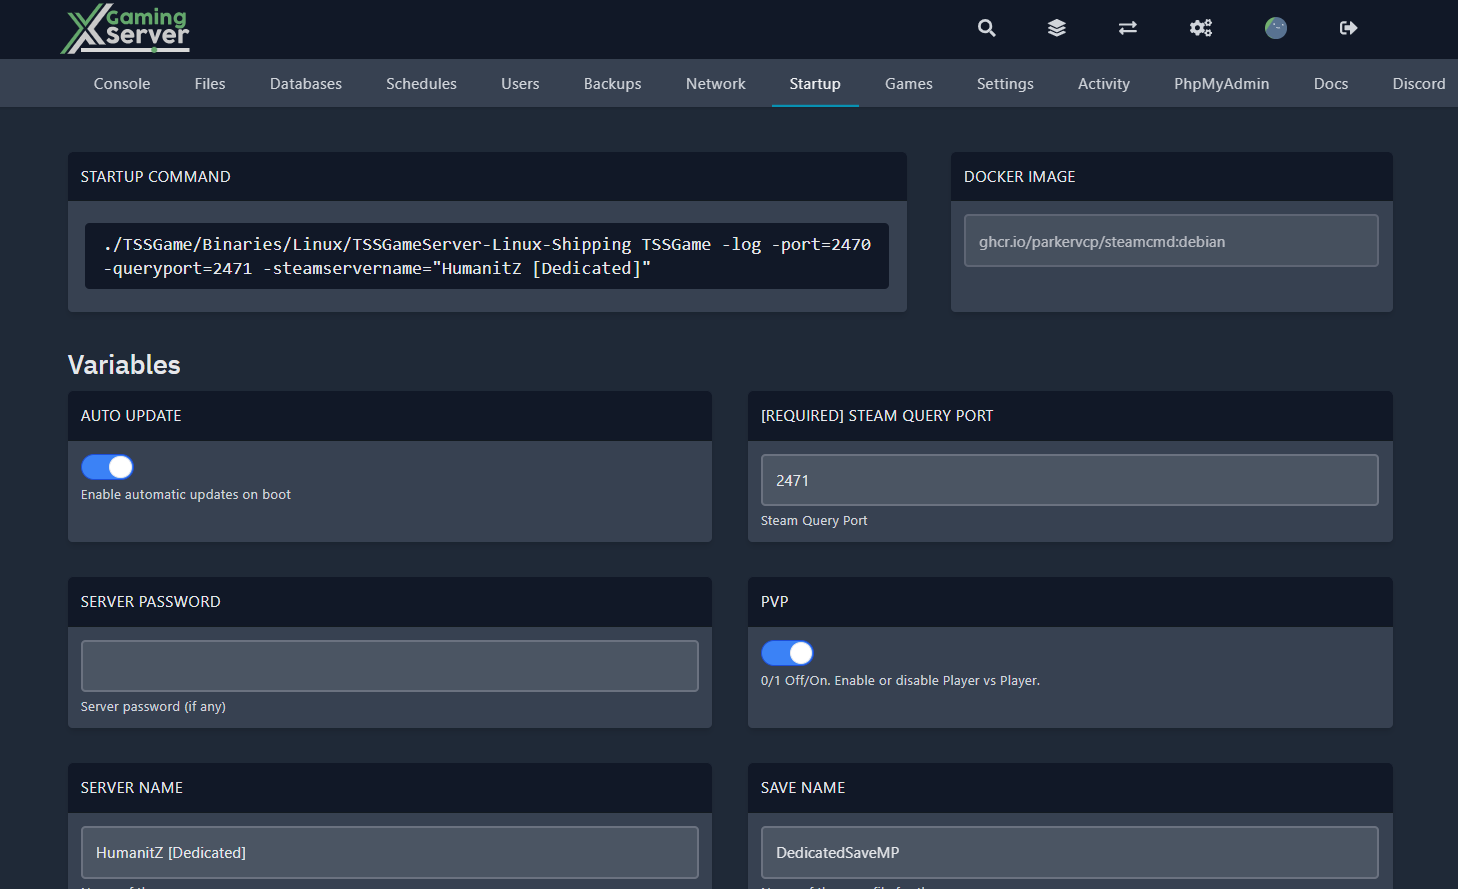Viewport: 1458px width, 889px height.
Task: Select the Games tab
Action: click(x=908, y=83)
